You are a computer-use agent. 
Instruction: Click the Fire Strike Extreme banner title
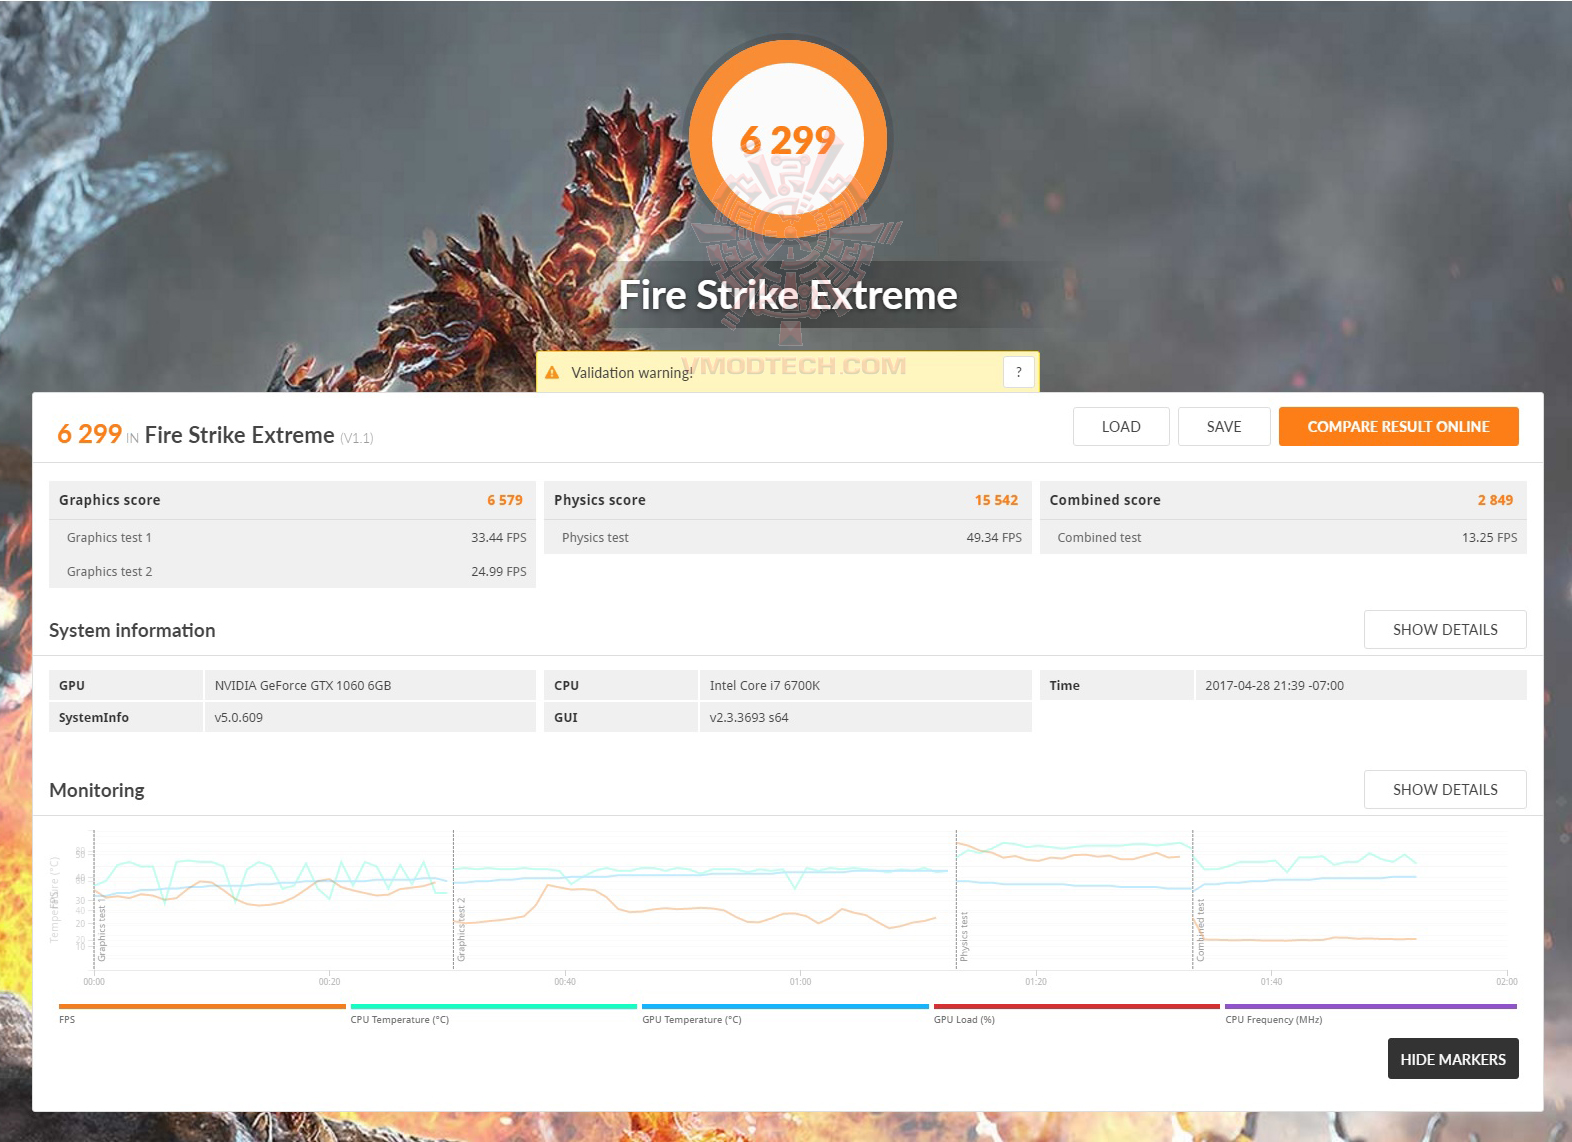pyautogui.click(x=788, y=295)
